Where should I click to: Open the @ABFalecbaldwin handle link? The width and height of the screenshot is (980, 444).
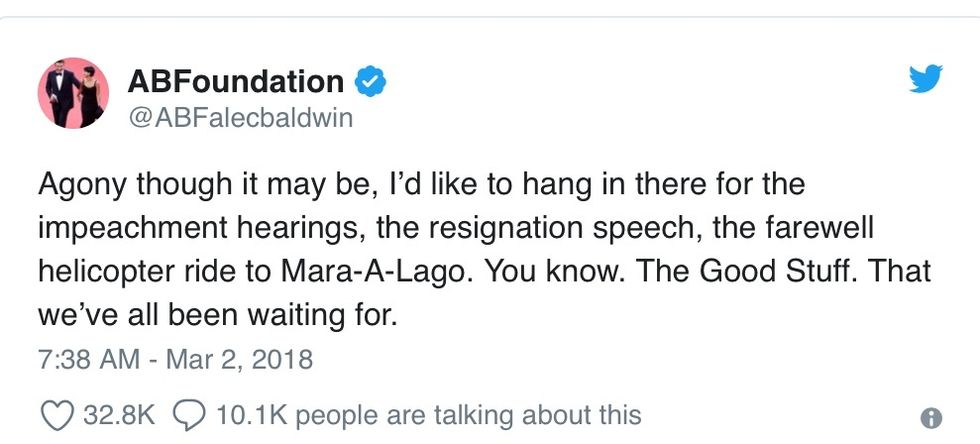pyautogui.click(x=239, y=118)
